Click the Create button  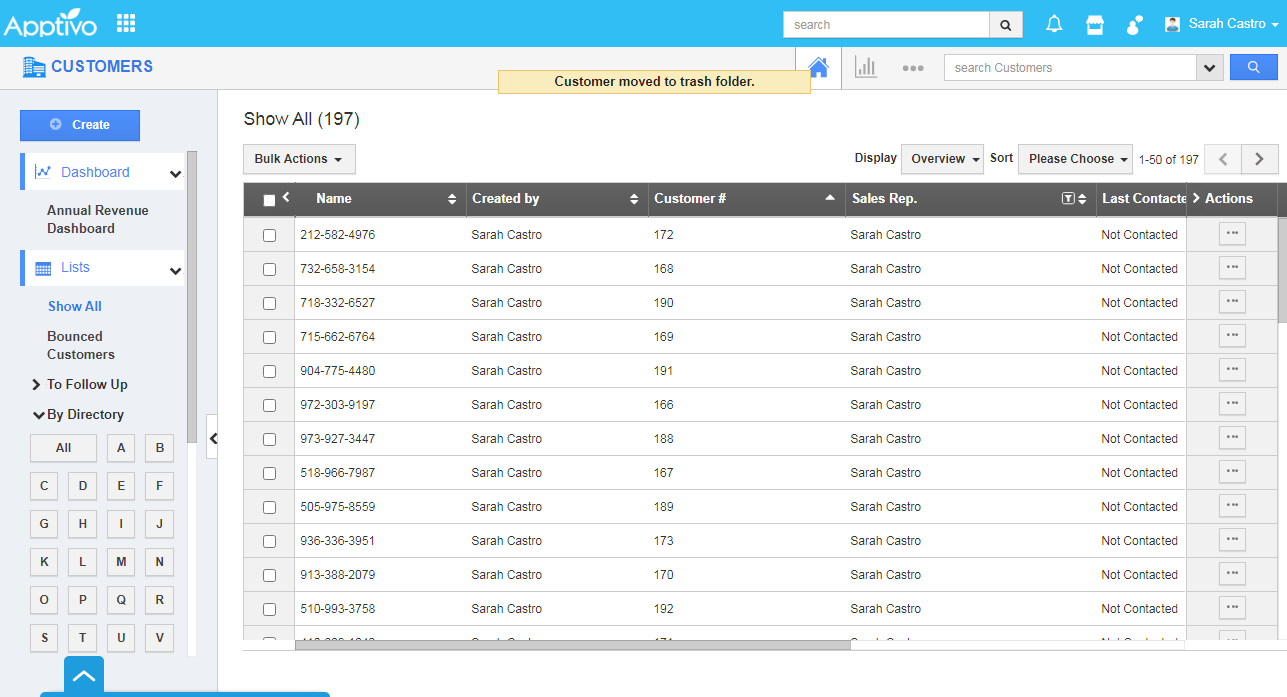point(80,125)
